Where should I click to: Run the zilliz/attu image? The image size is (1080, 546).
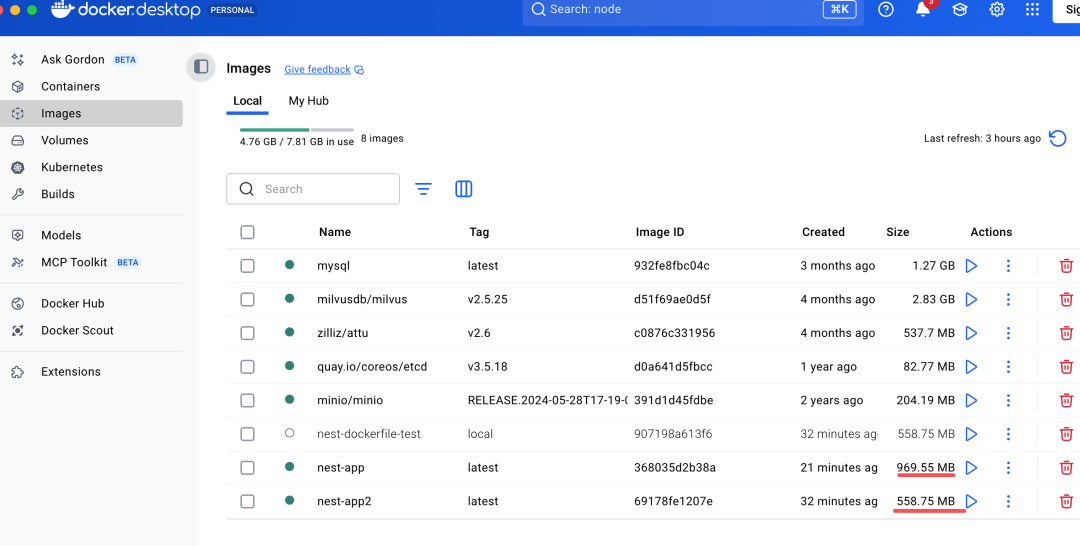[971, 333]
